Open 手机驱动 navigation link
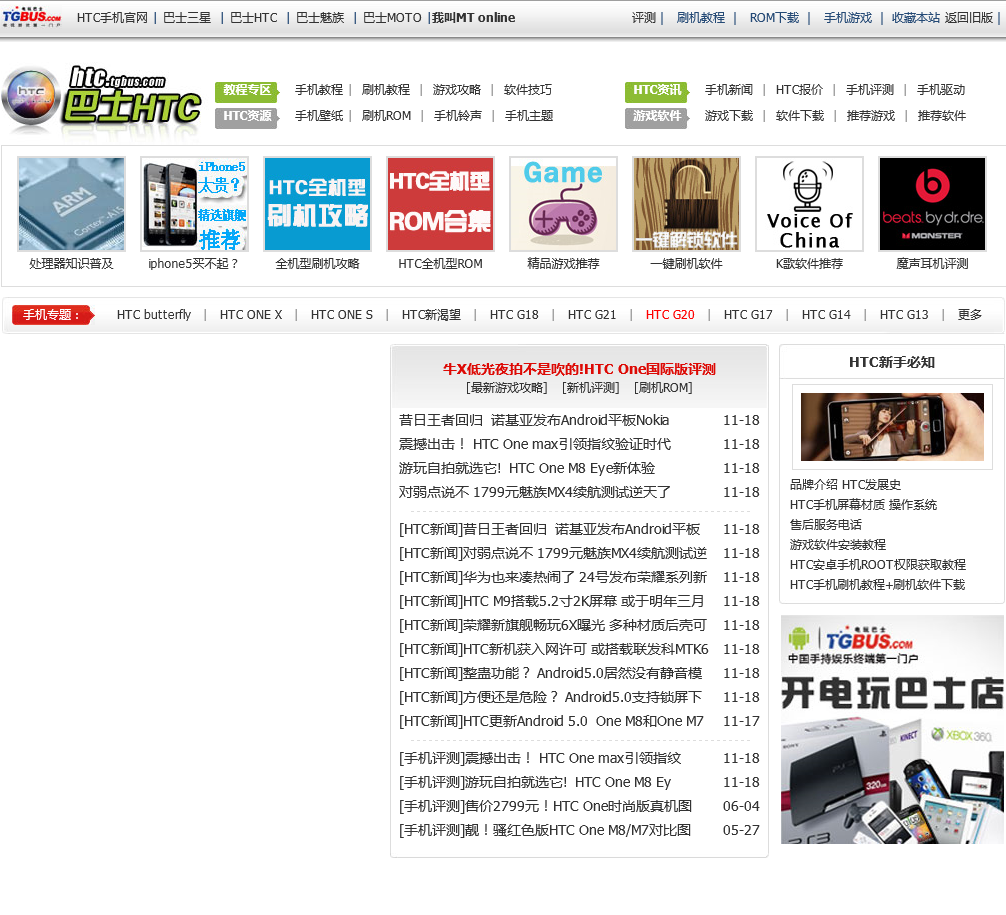 (941, 90)
